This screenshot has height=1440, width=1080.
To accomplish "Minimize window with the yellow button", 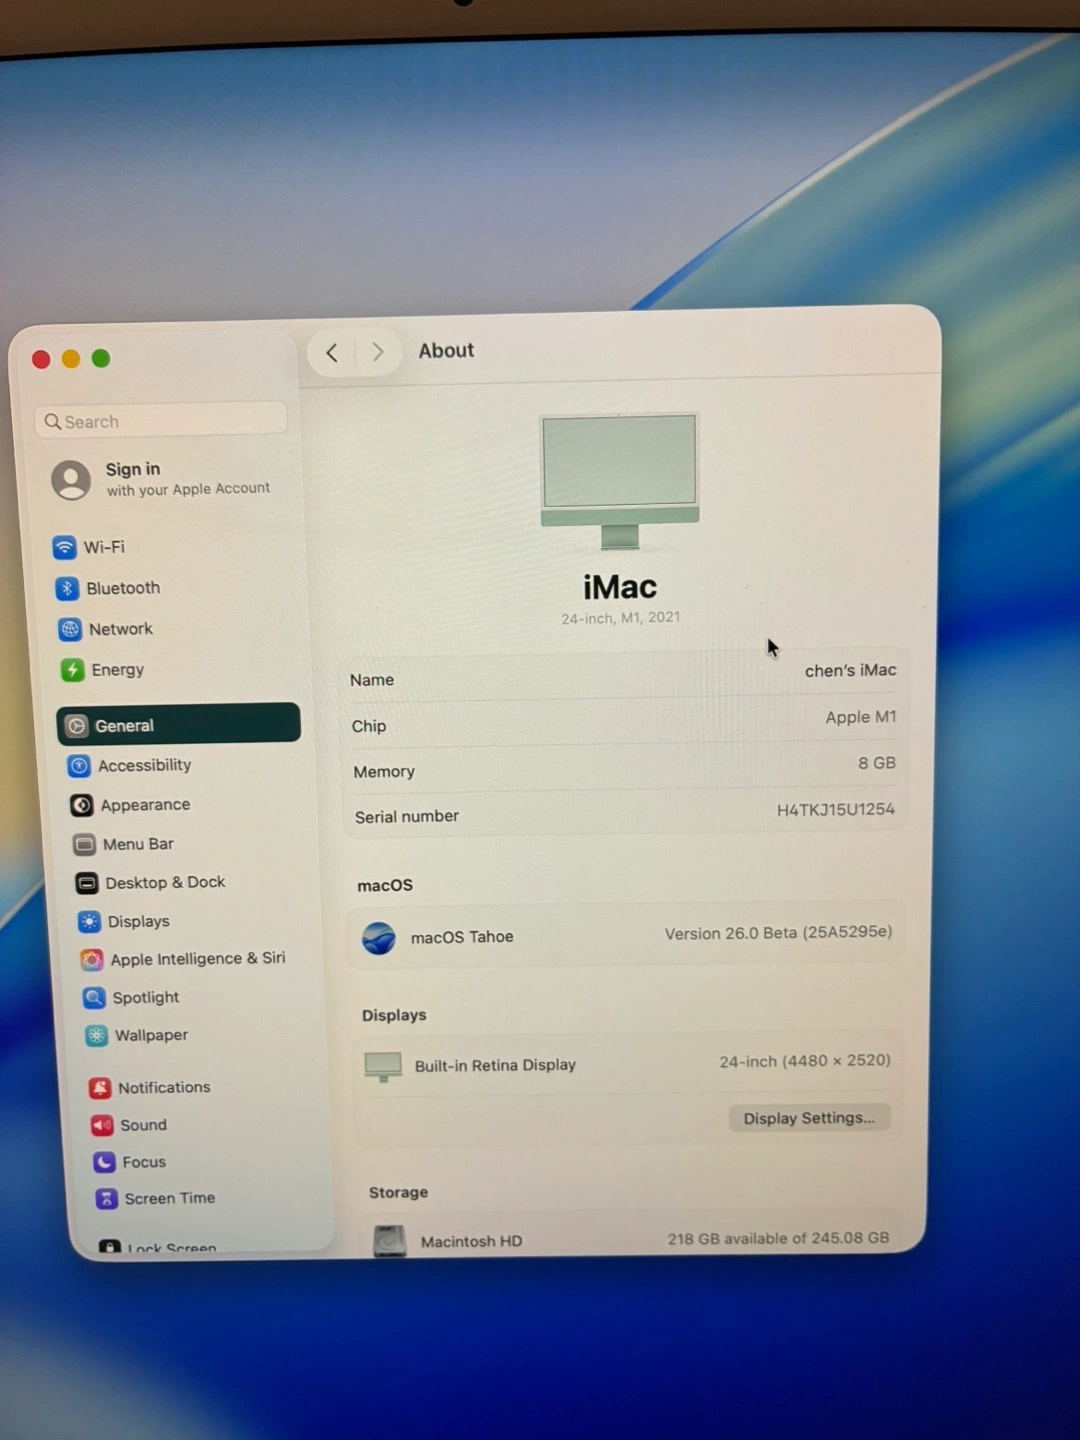I will tap(71, 359).
